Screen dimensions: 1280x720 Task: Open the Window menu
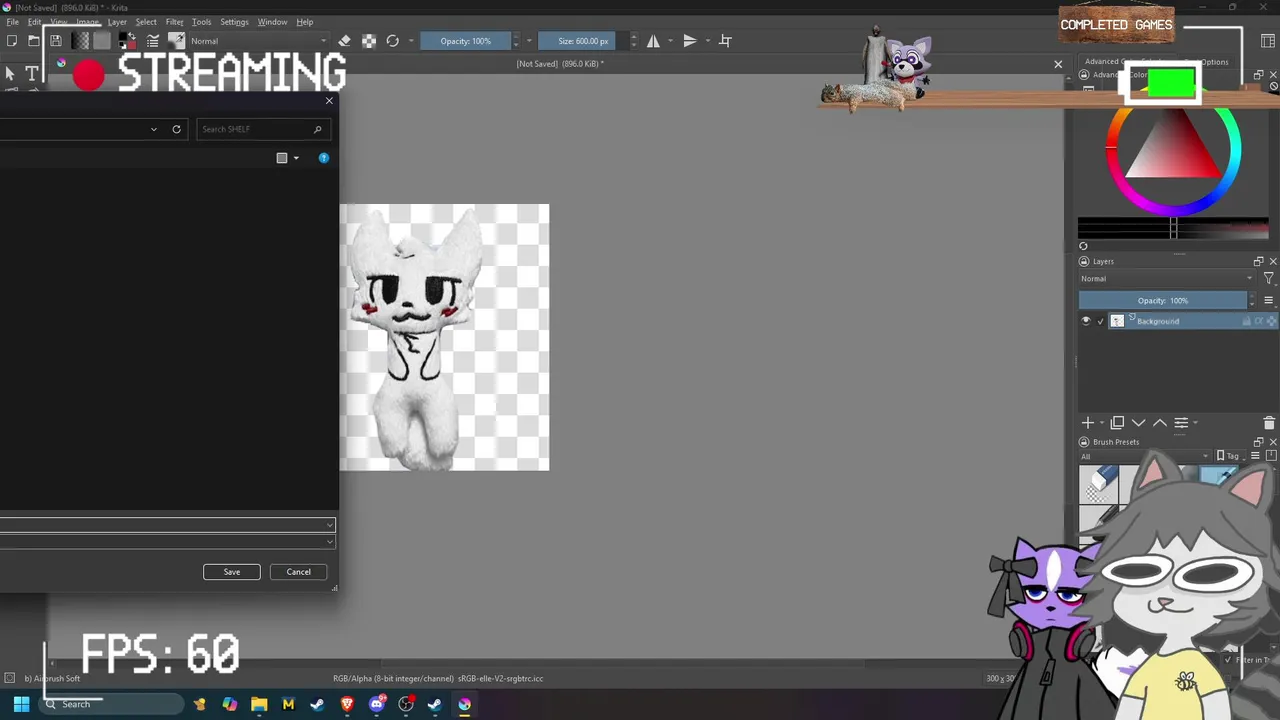[272, 22]
